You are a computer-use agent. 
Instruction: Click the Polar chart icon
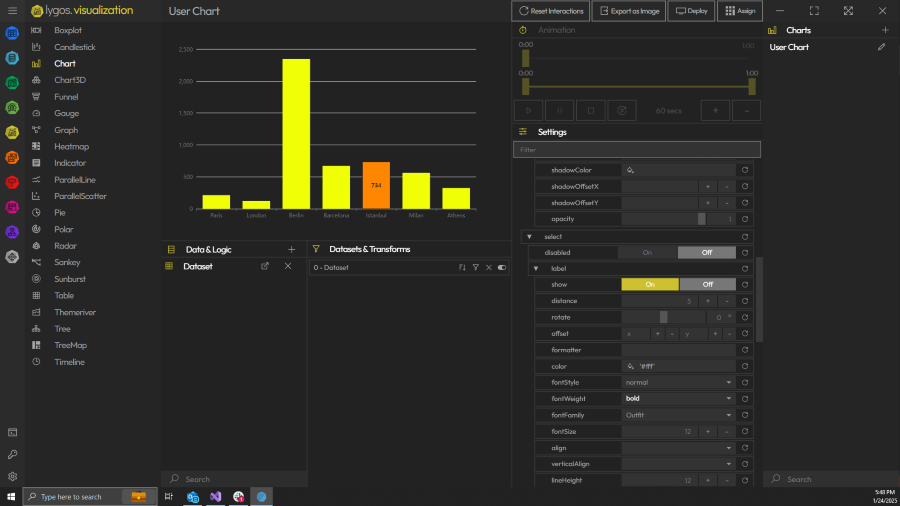36,229
